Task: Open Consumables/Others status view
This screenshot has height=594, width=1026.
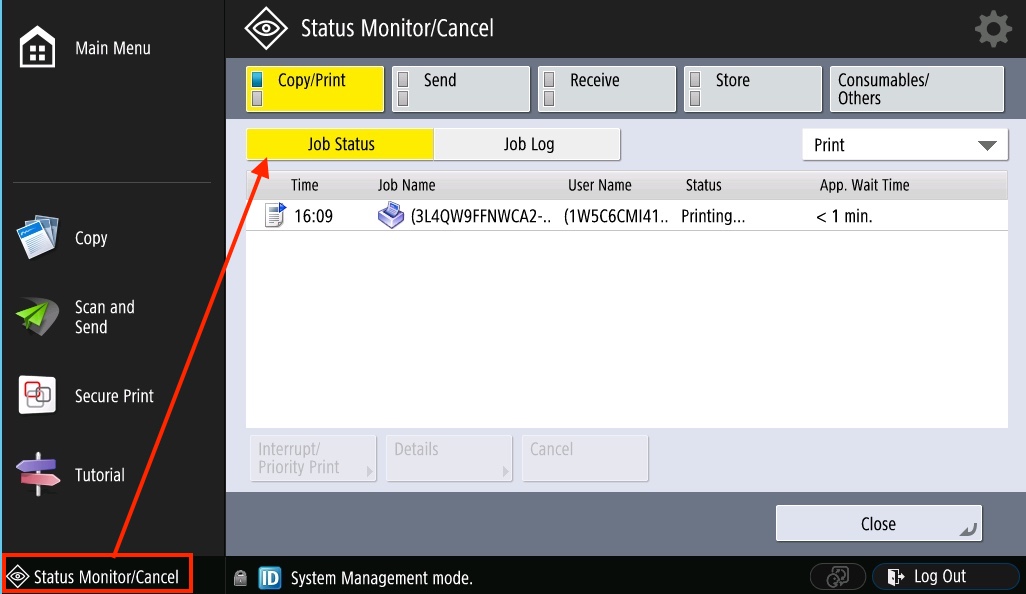Action: click(916, 89)
